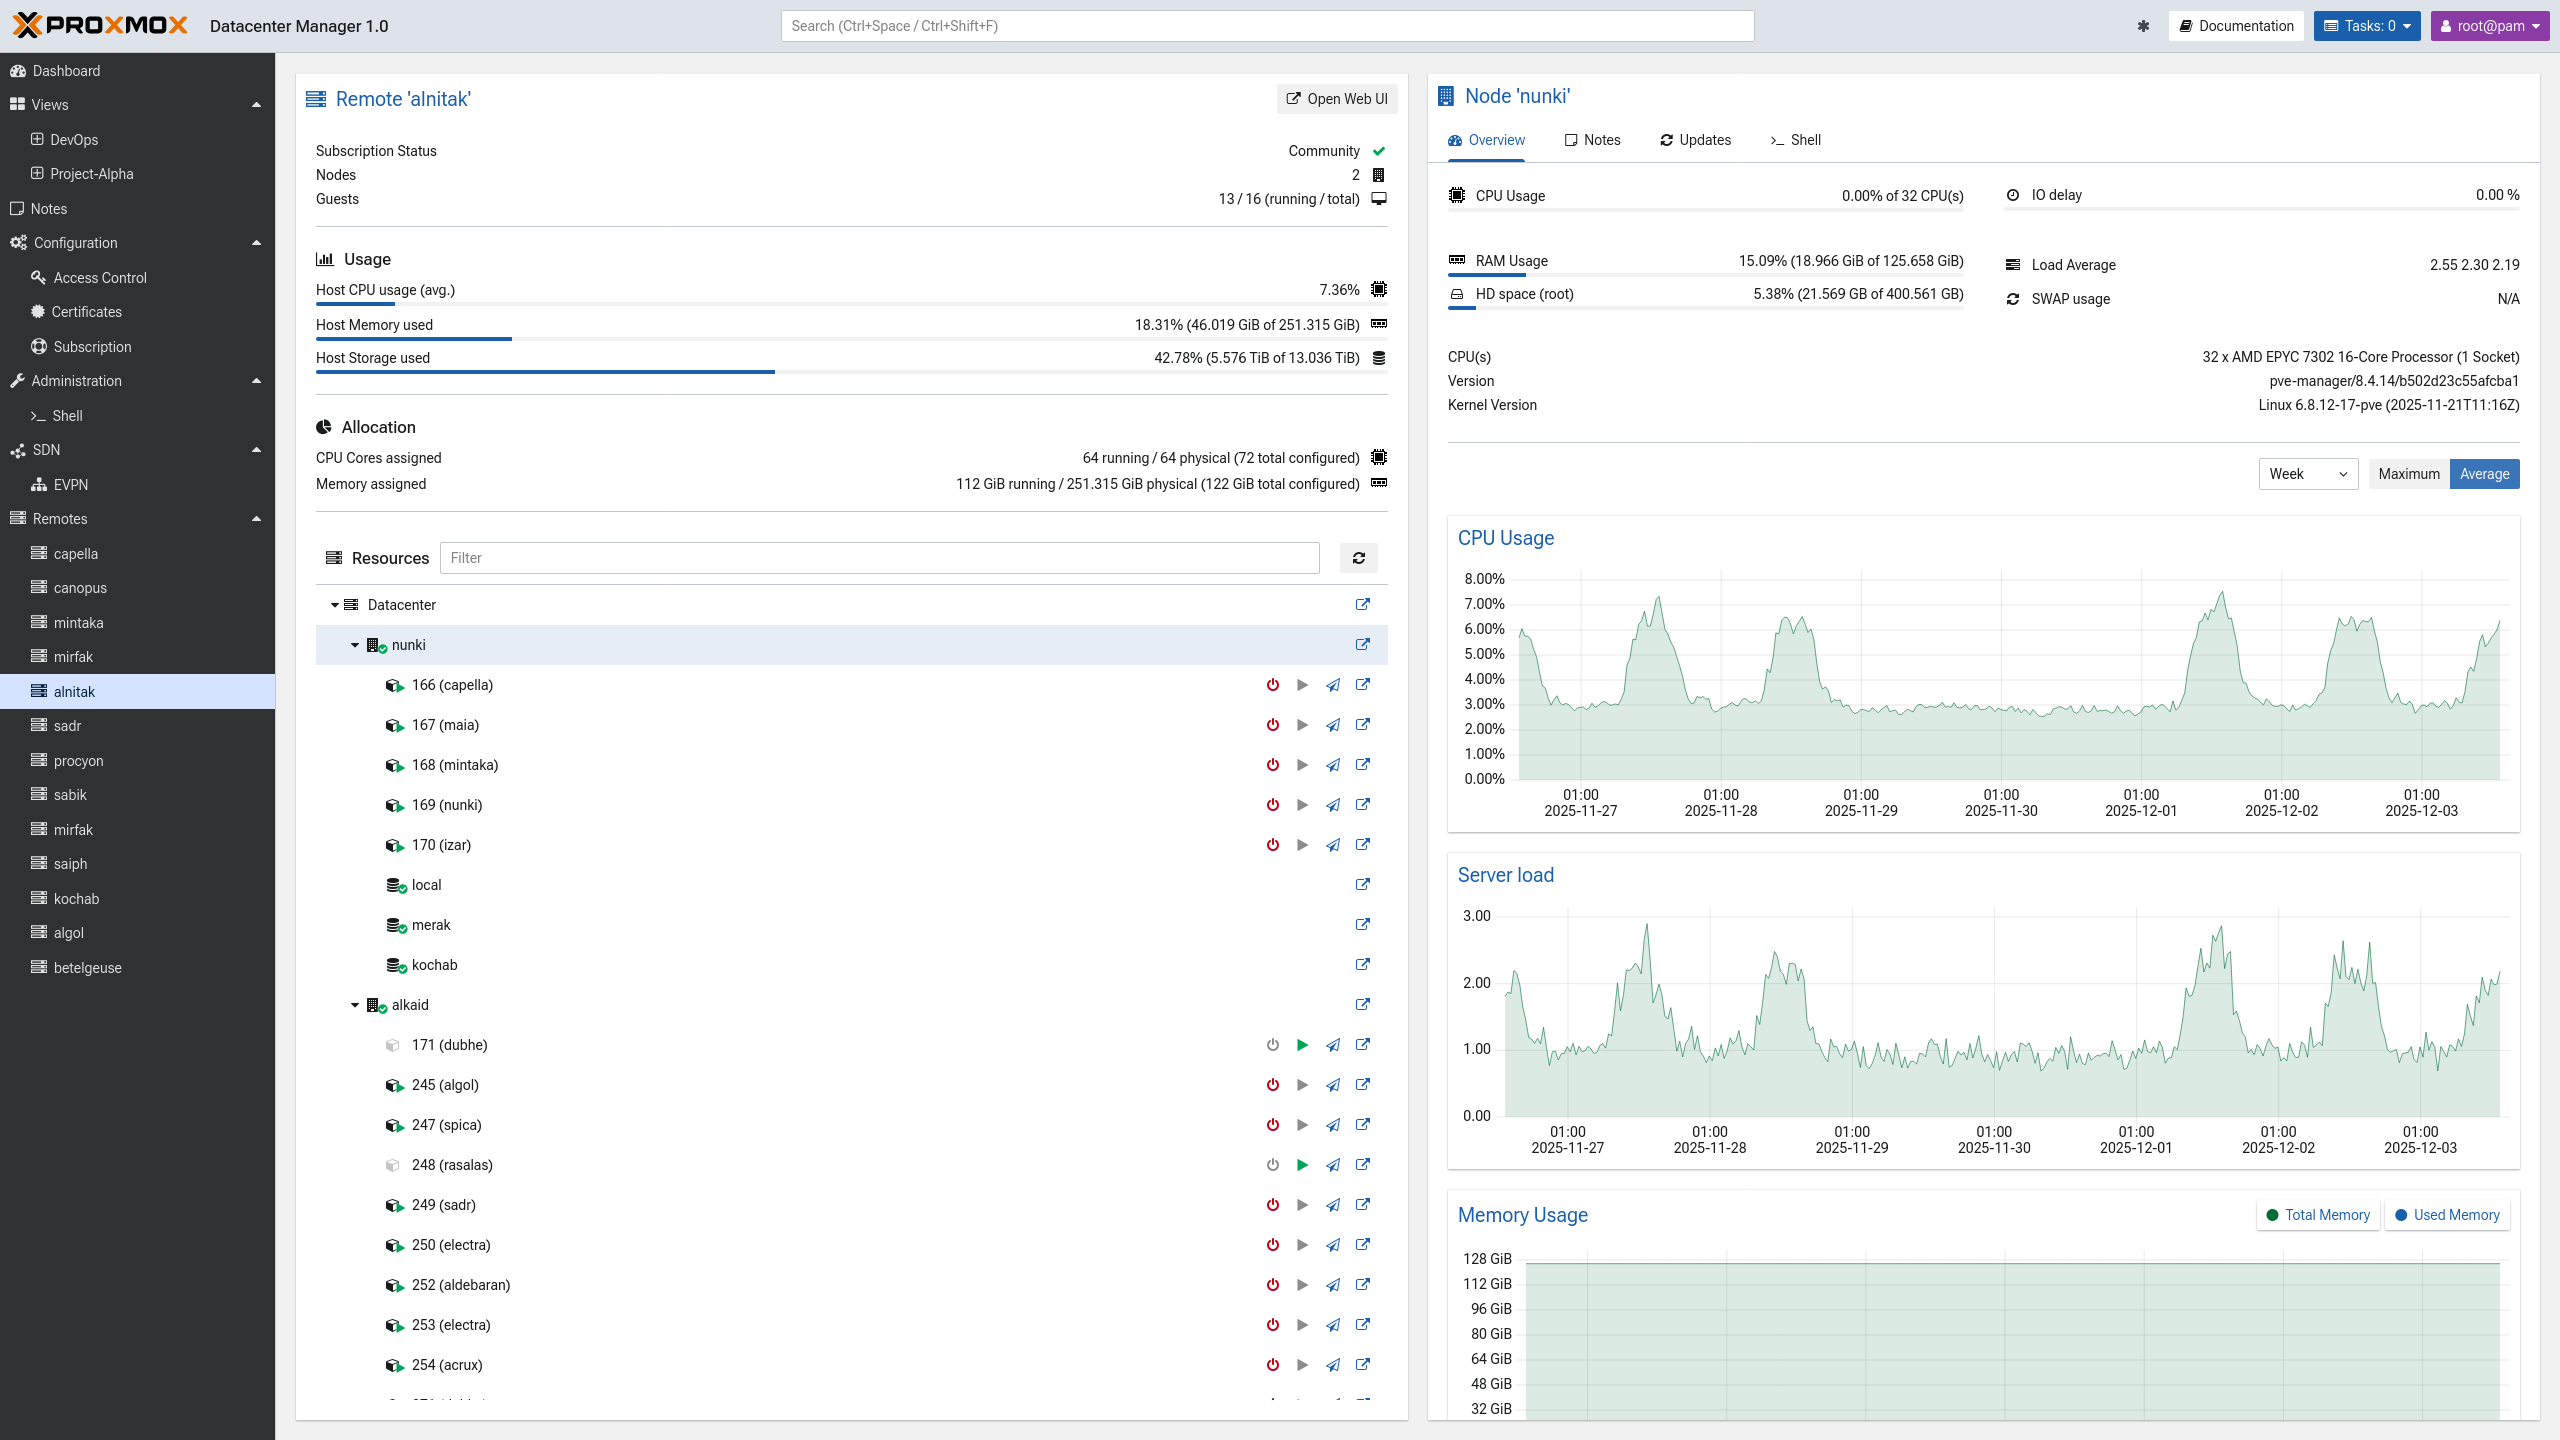Toggle dark mode in the top bar
The width and height of the screenshot is (2560, 1440).
pyautogui.click(x=2144, y=26)
